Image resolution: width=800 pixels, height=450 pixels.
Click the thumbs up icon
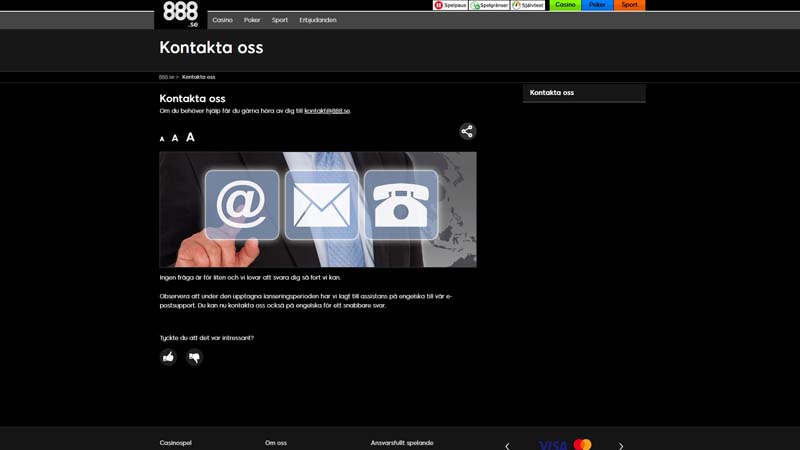(168, 357)
